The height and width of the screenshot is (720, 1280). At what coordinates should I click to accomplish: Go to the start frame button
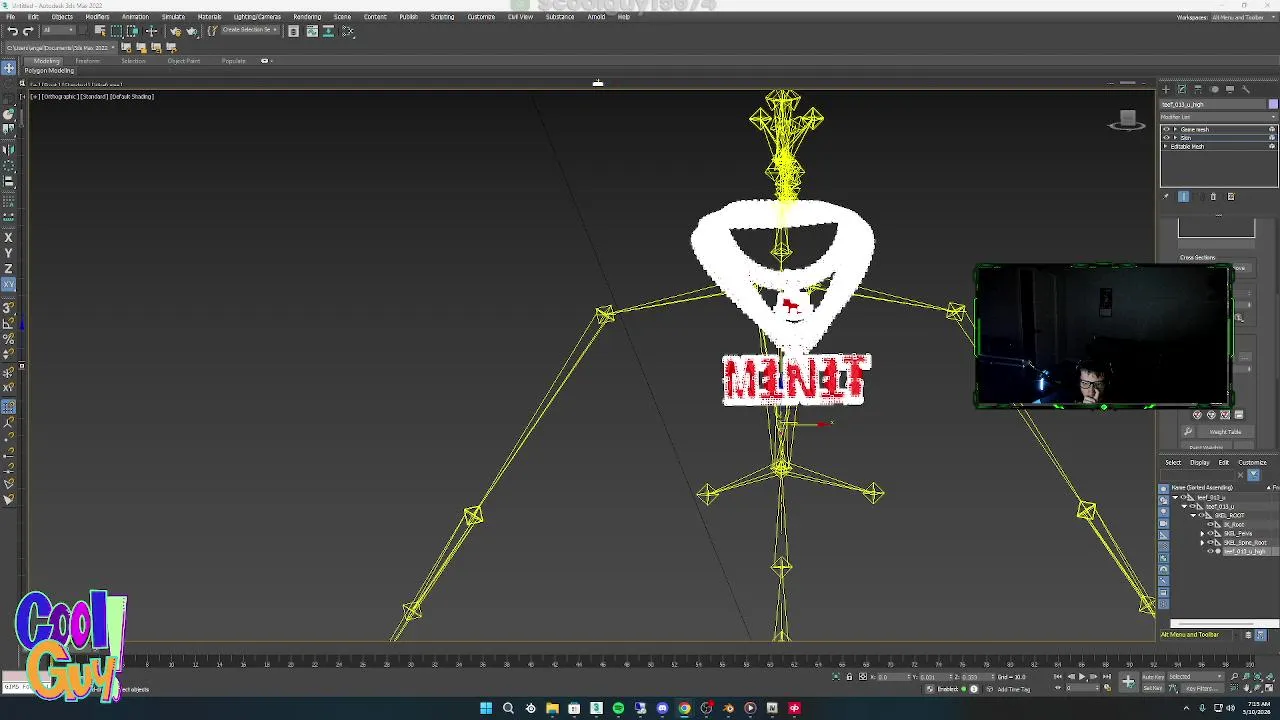pyautogui.click(x=1058, y=677)
